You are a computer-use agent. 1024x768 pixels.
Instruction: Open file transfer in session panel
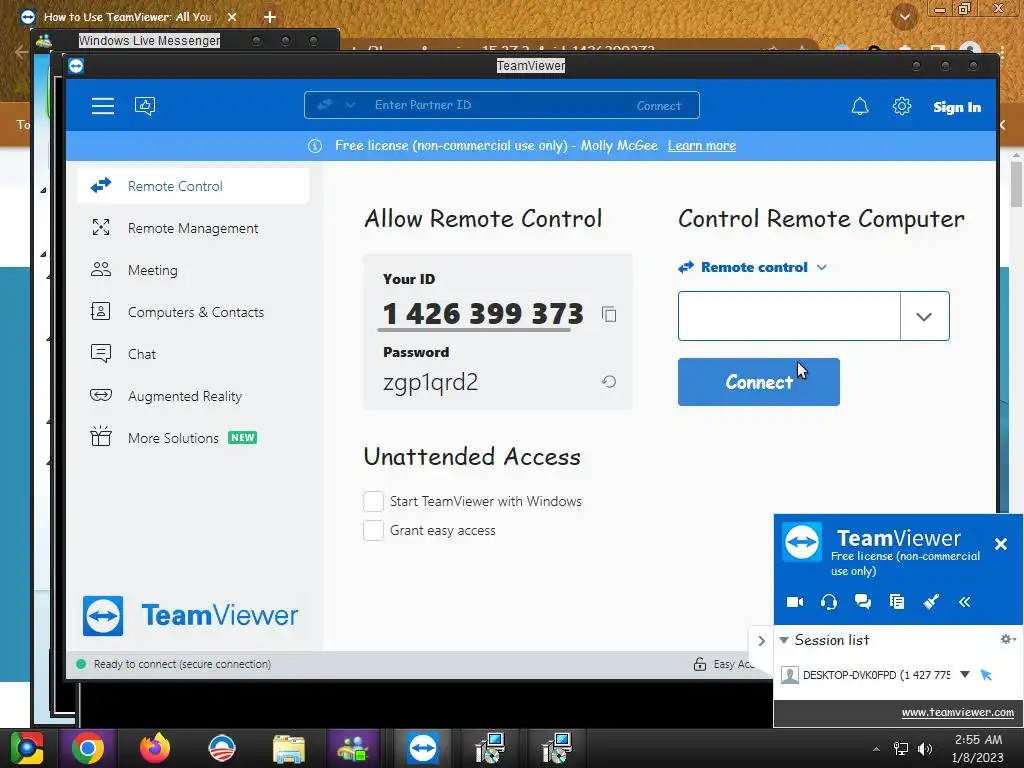(897, 602)
